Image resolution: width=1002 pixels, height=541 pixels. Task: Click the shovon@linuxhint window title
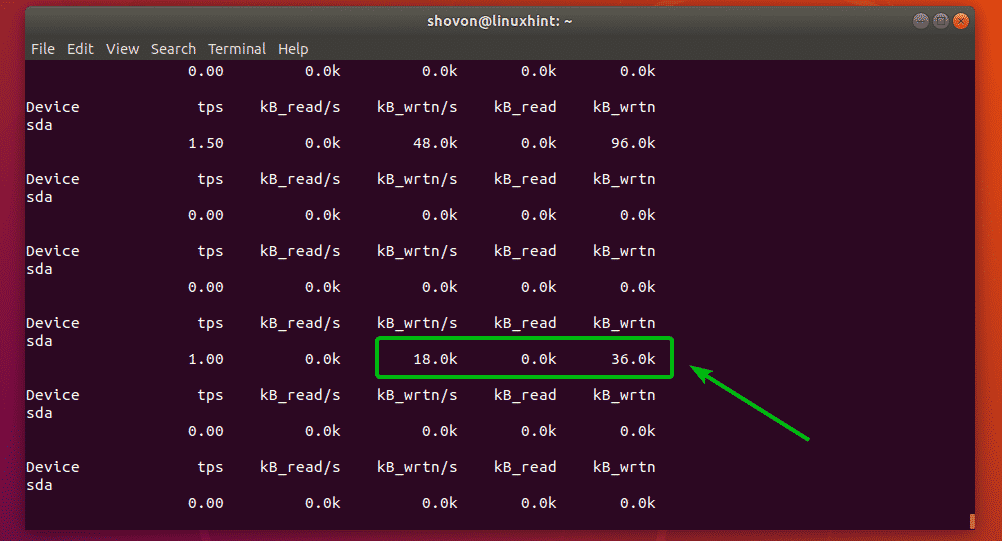pyautogui.click(x=500, y=21)
